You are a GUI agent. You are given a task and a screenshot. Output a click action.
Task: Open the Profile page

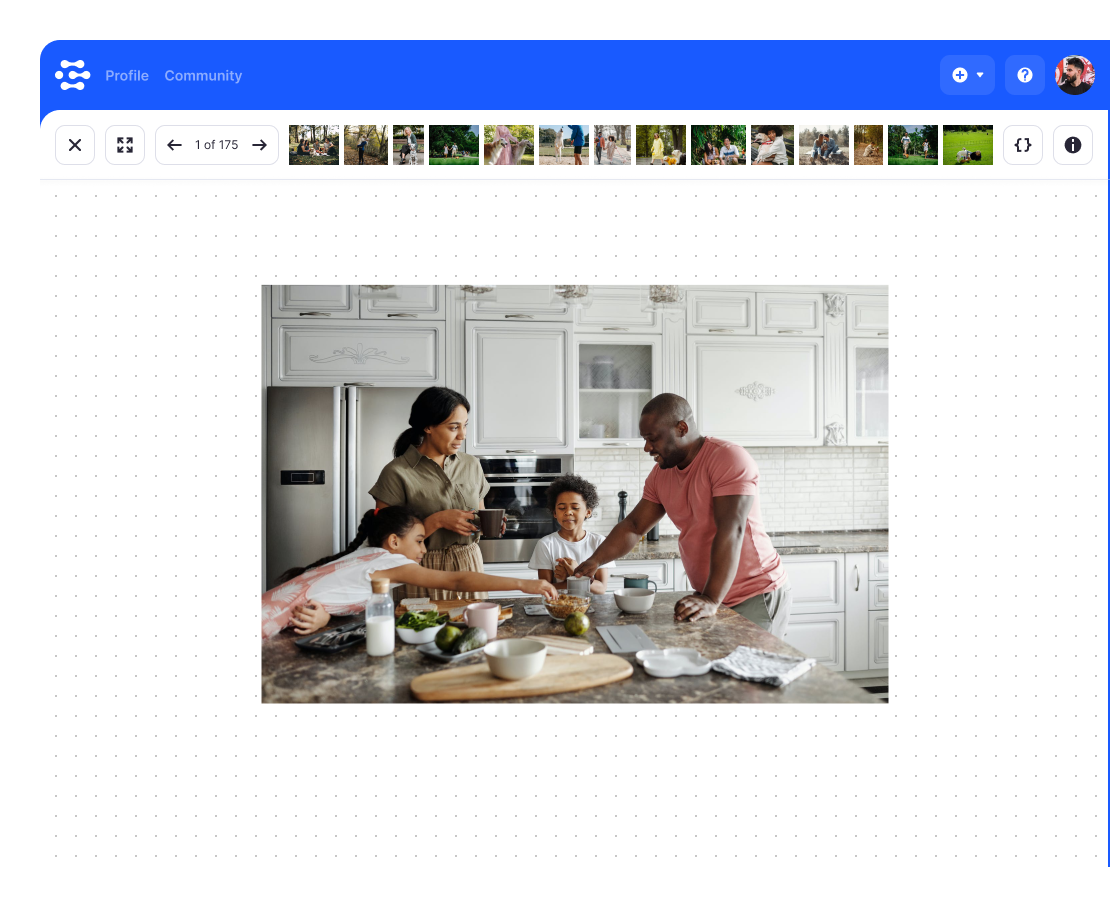pyautogui.click(x=127, y=76)
